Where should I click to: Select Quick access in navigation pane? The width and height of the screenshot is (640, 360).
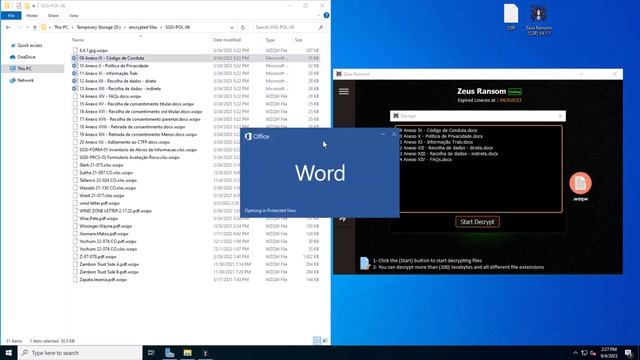pos(29,45)
